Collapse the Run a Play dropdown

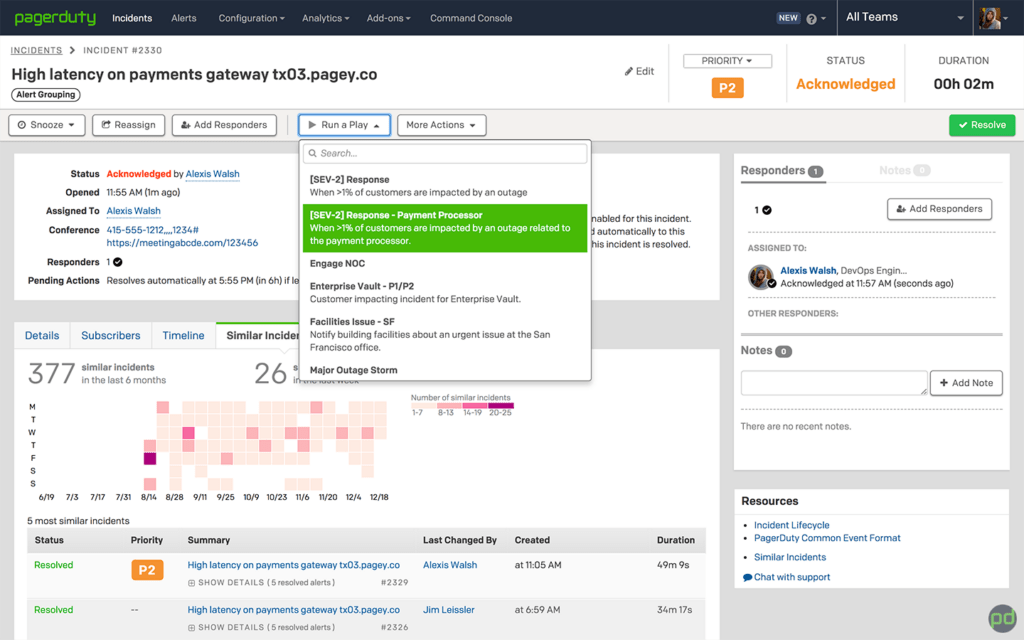coord(344,125)
